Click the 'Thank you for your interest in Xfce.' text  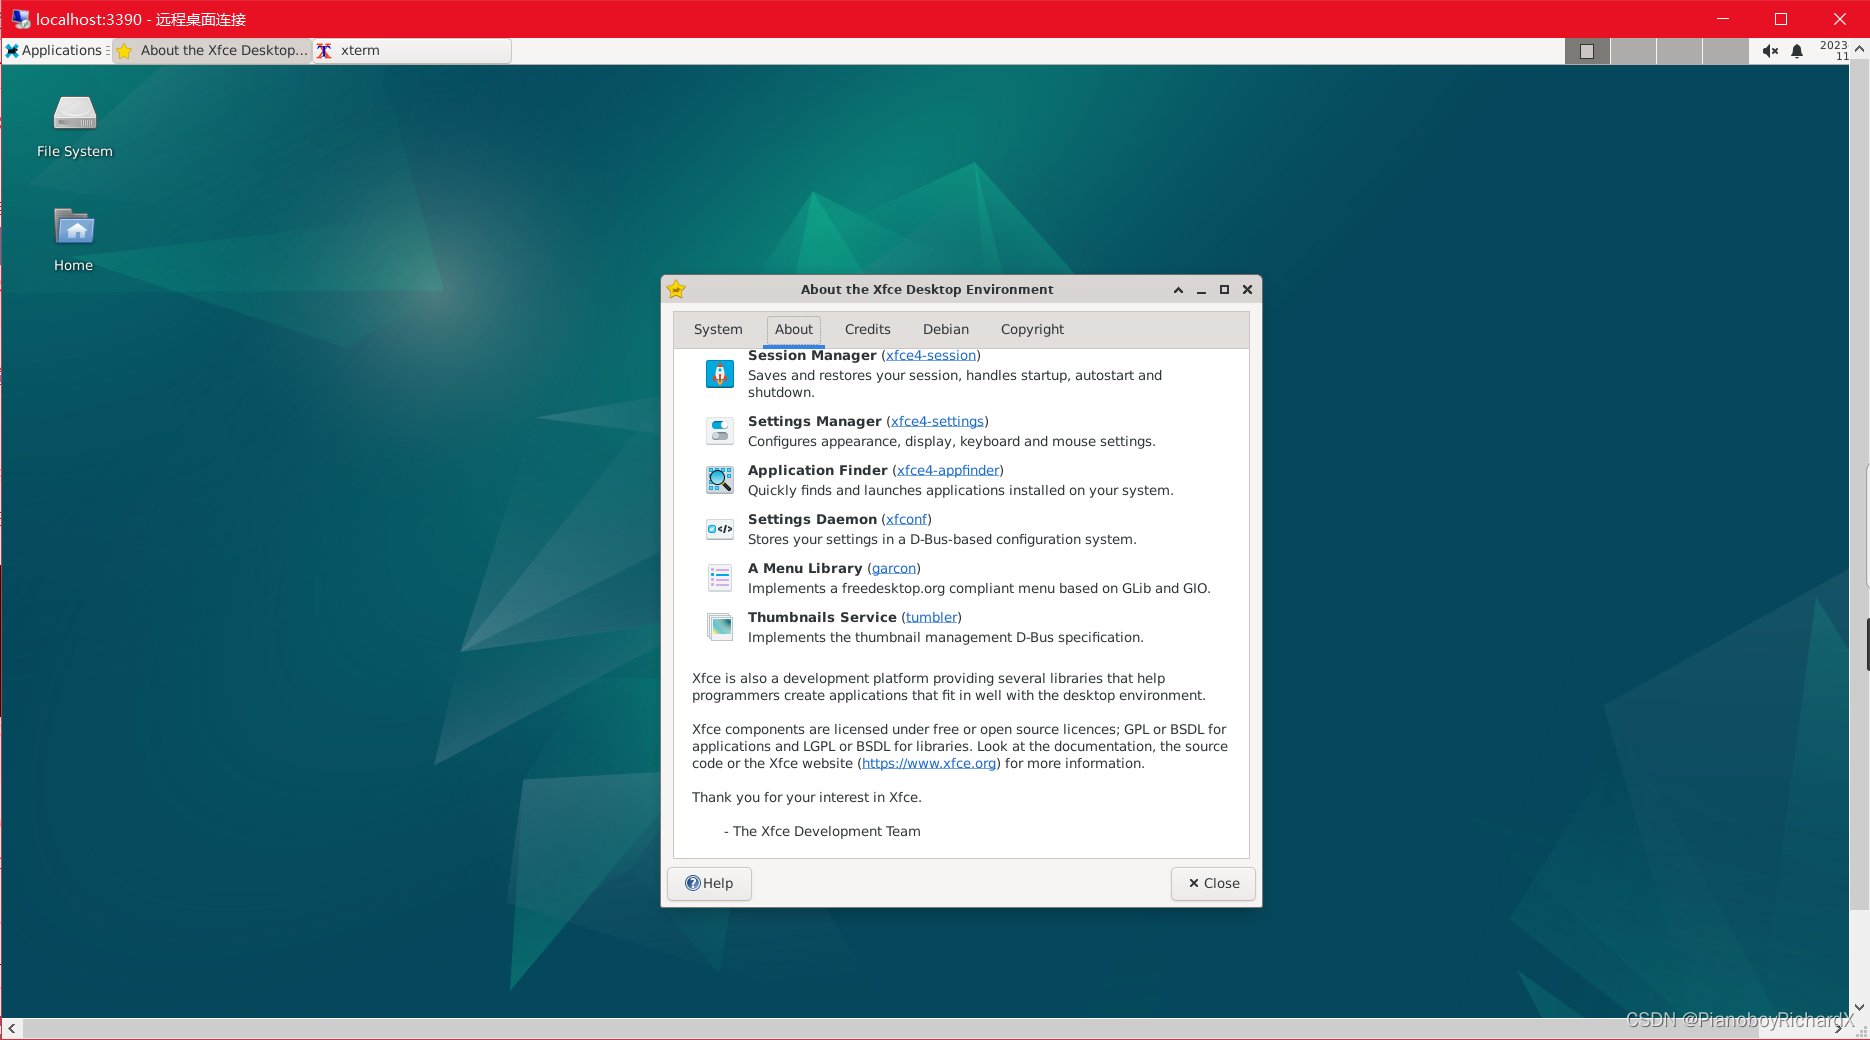(x=807, y=798)
